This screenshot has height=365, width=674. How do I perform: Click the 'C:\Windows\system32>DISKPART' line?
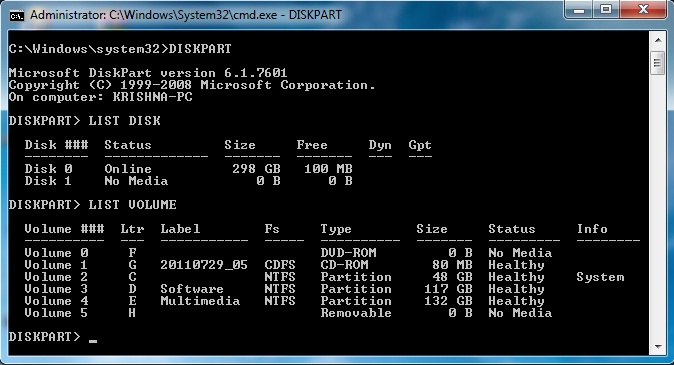(x=120, y=49)
